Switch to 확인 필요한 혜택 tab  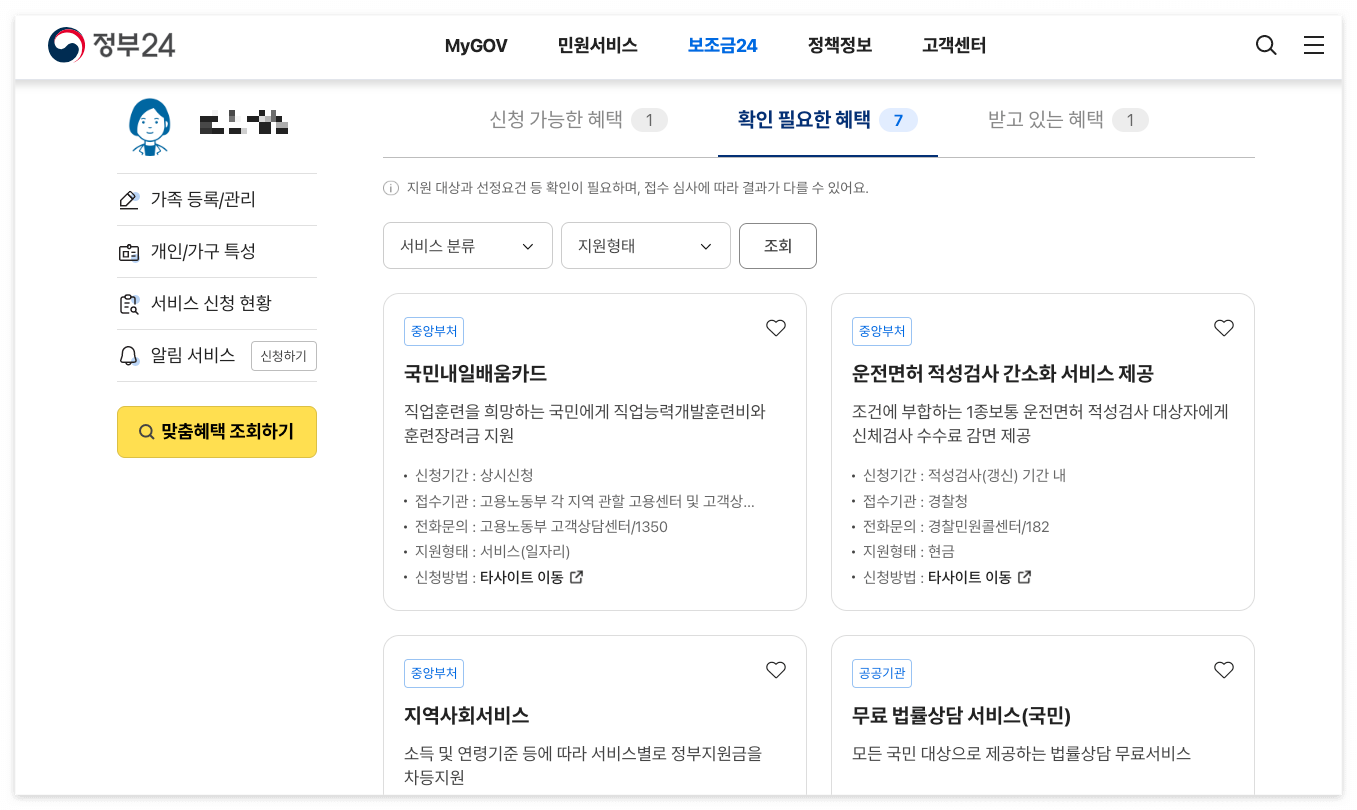(828, 121)
